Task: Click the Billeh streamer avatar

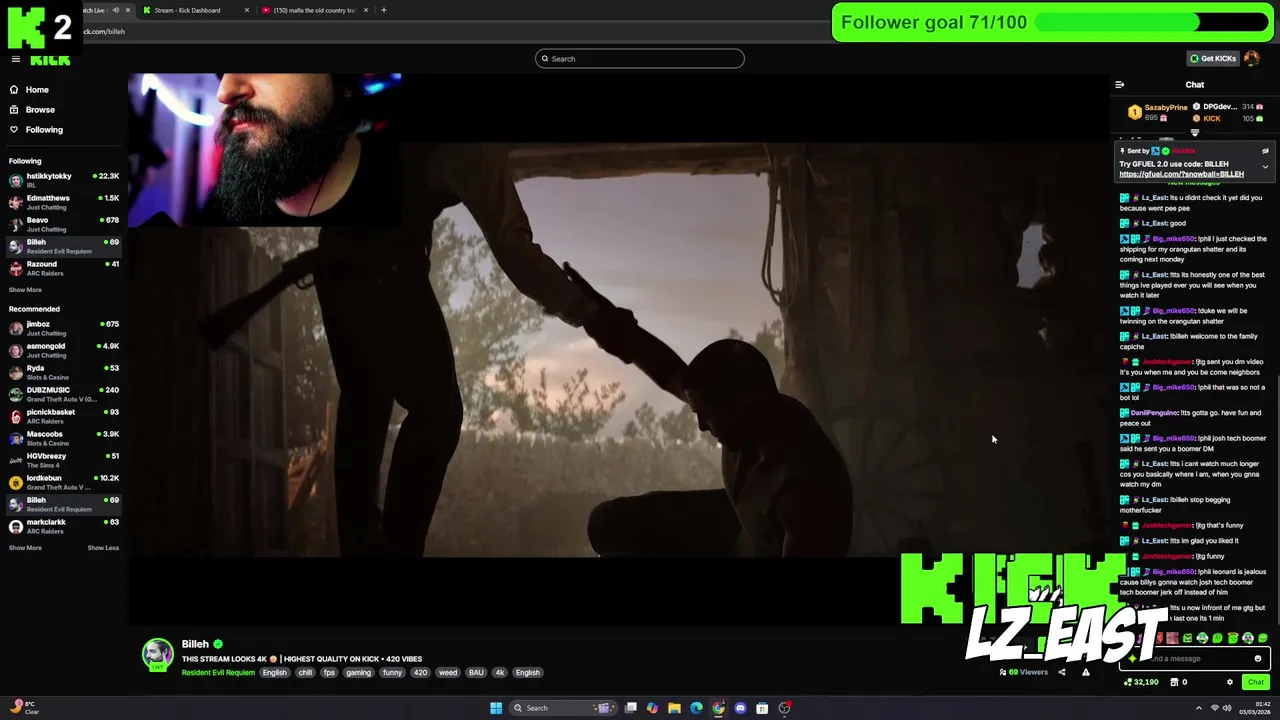Action: click(157, 655)
